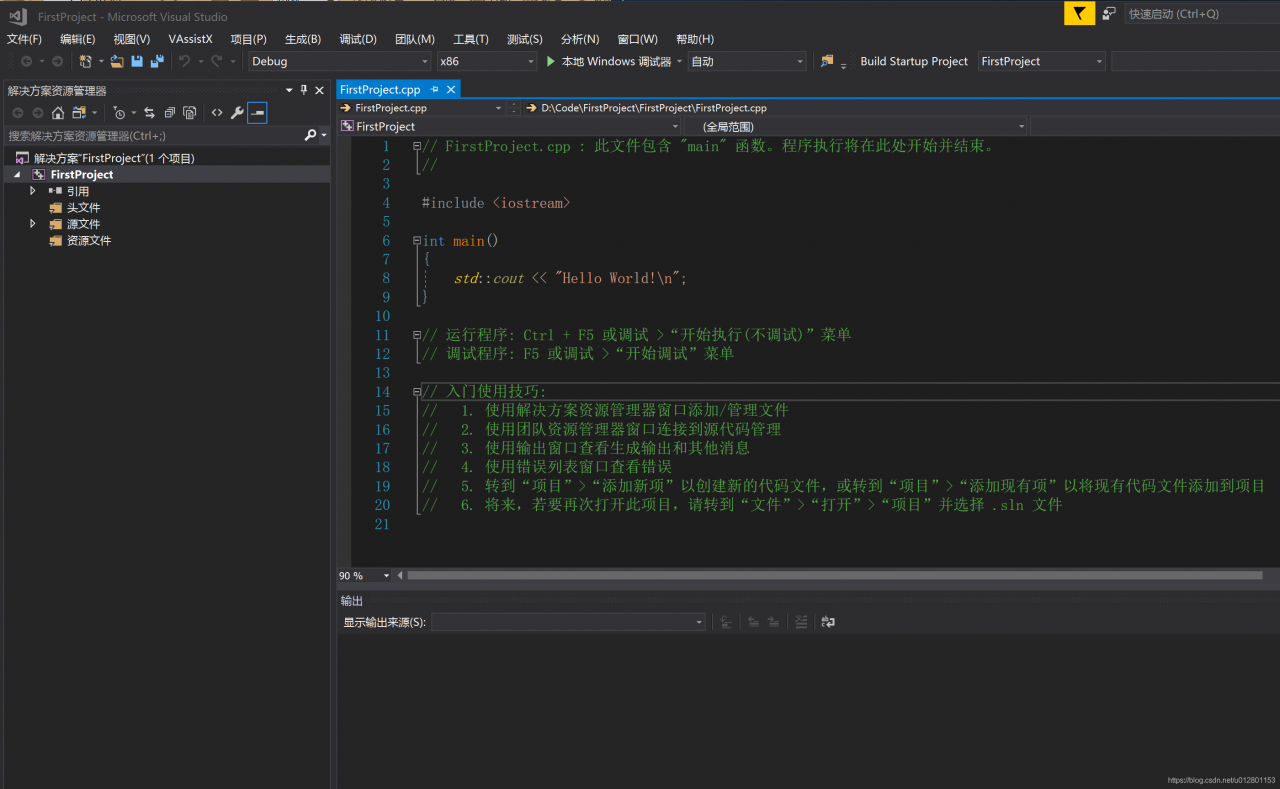
Task: Click the green Start debugging play icon
Action: (550, 61)
